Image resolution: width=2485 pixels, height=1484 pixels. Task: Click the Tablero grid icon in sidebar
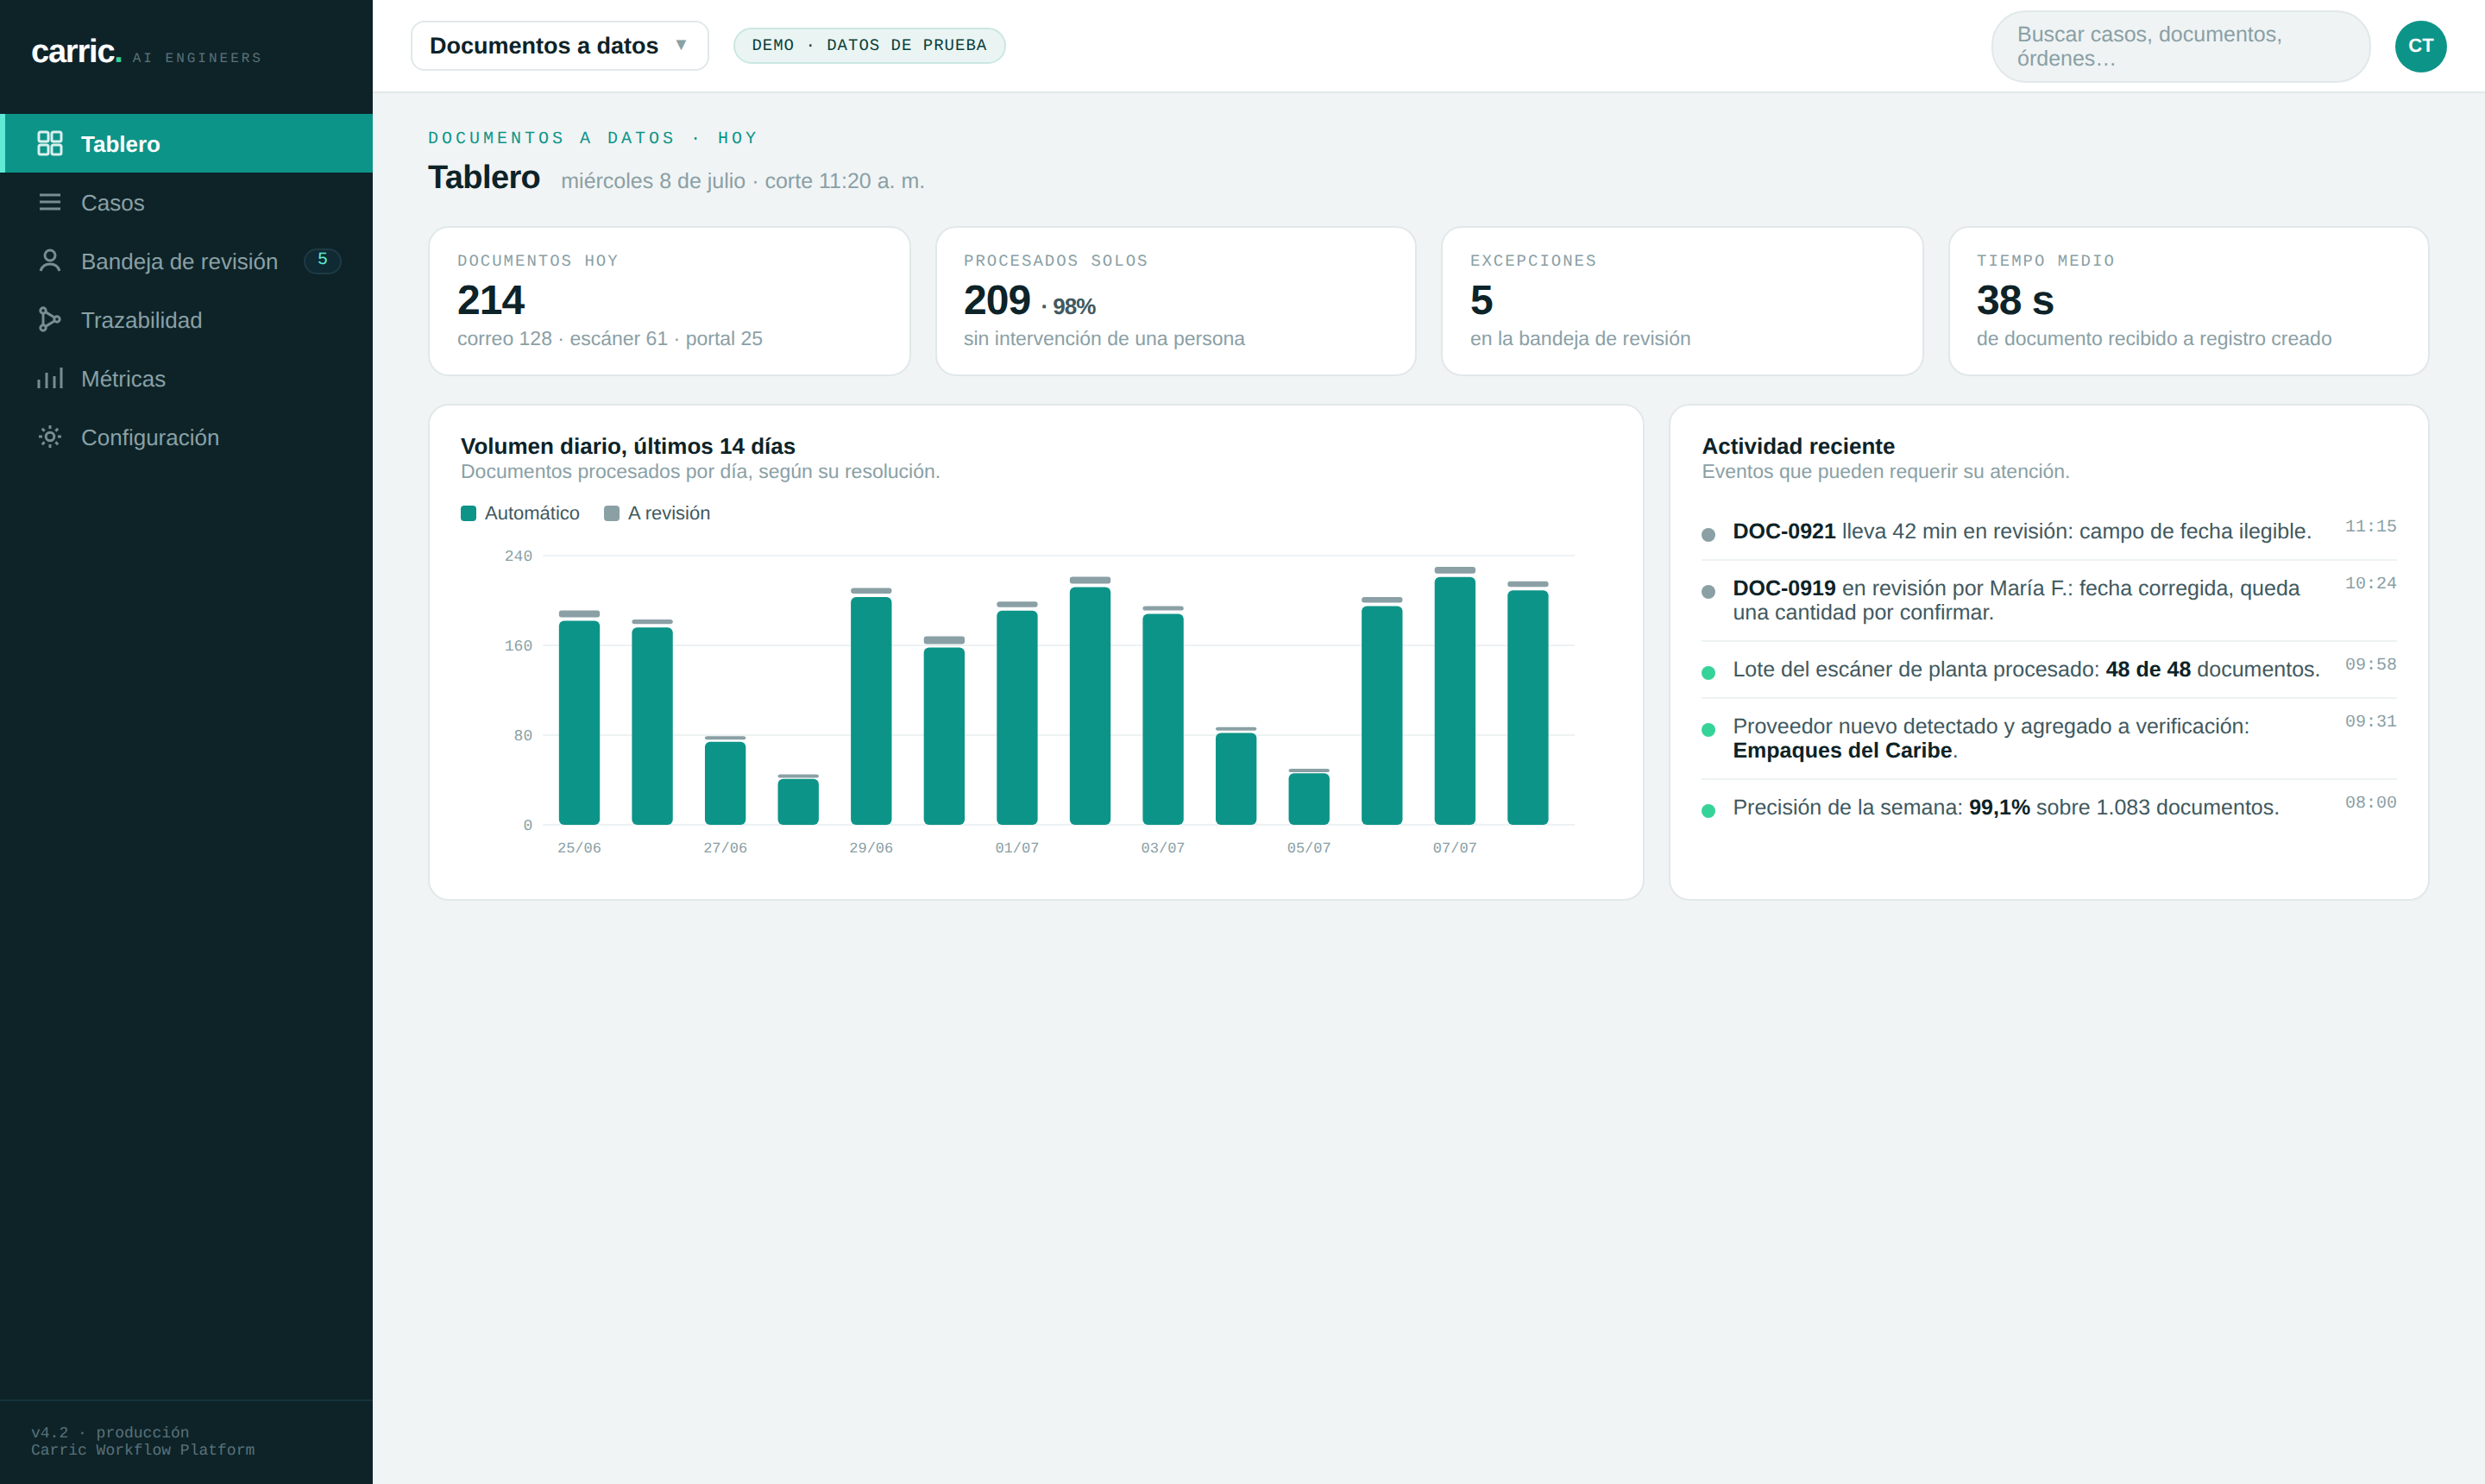[x=49, y=144]
